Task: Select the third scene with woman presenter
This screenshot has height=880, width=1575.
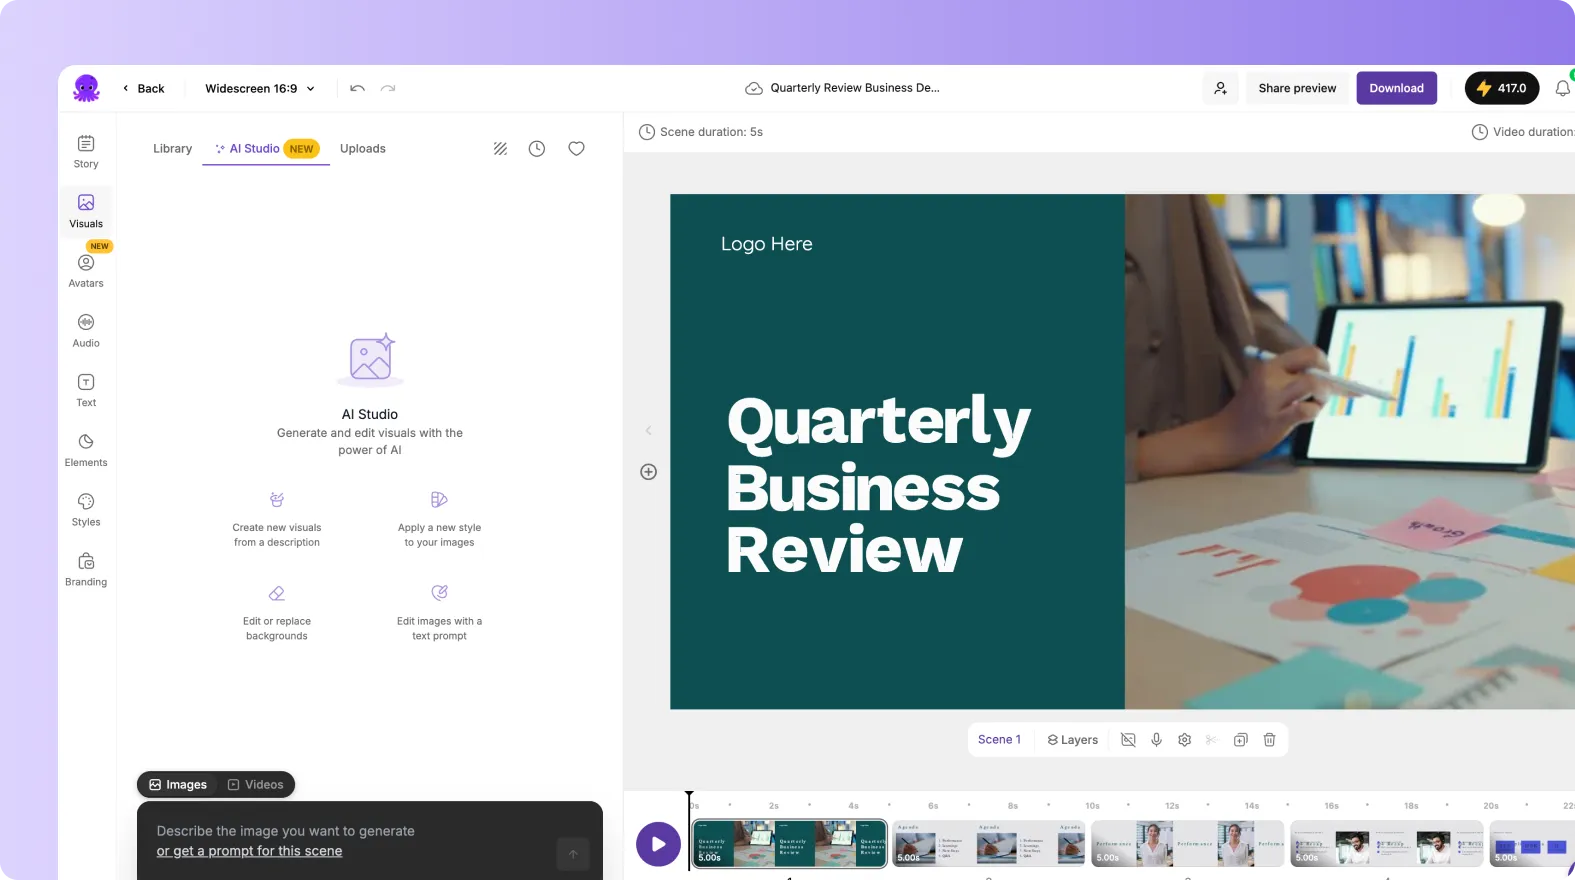Action: tap(1187, 844)
